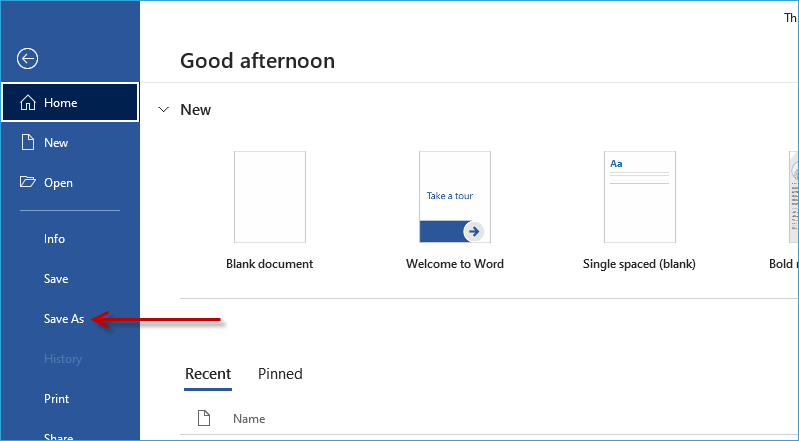Create a Blank document
This screenshot has width=799, height=441.
click(x=270, y=197)
